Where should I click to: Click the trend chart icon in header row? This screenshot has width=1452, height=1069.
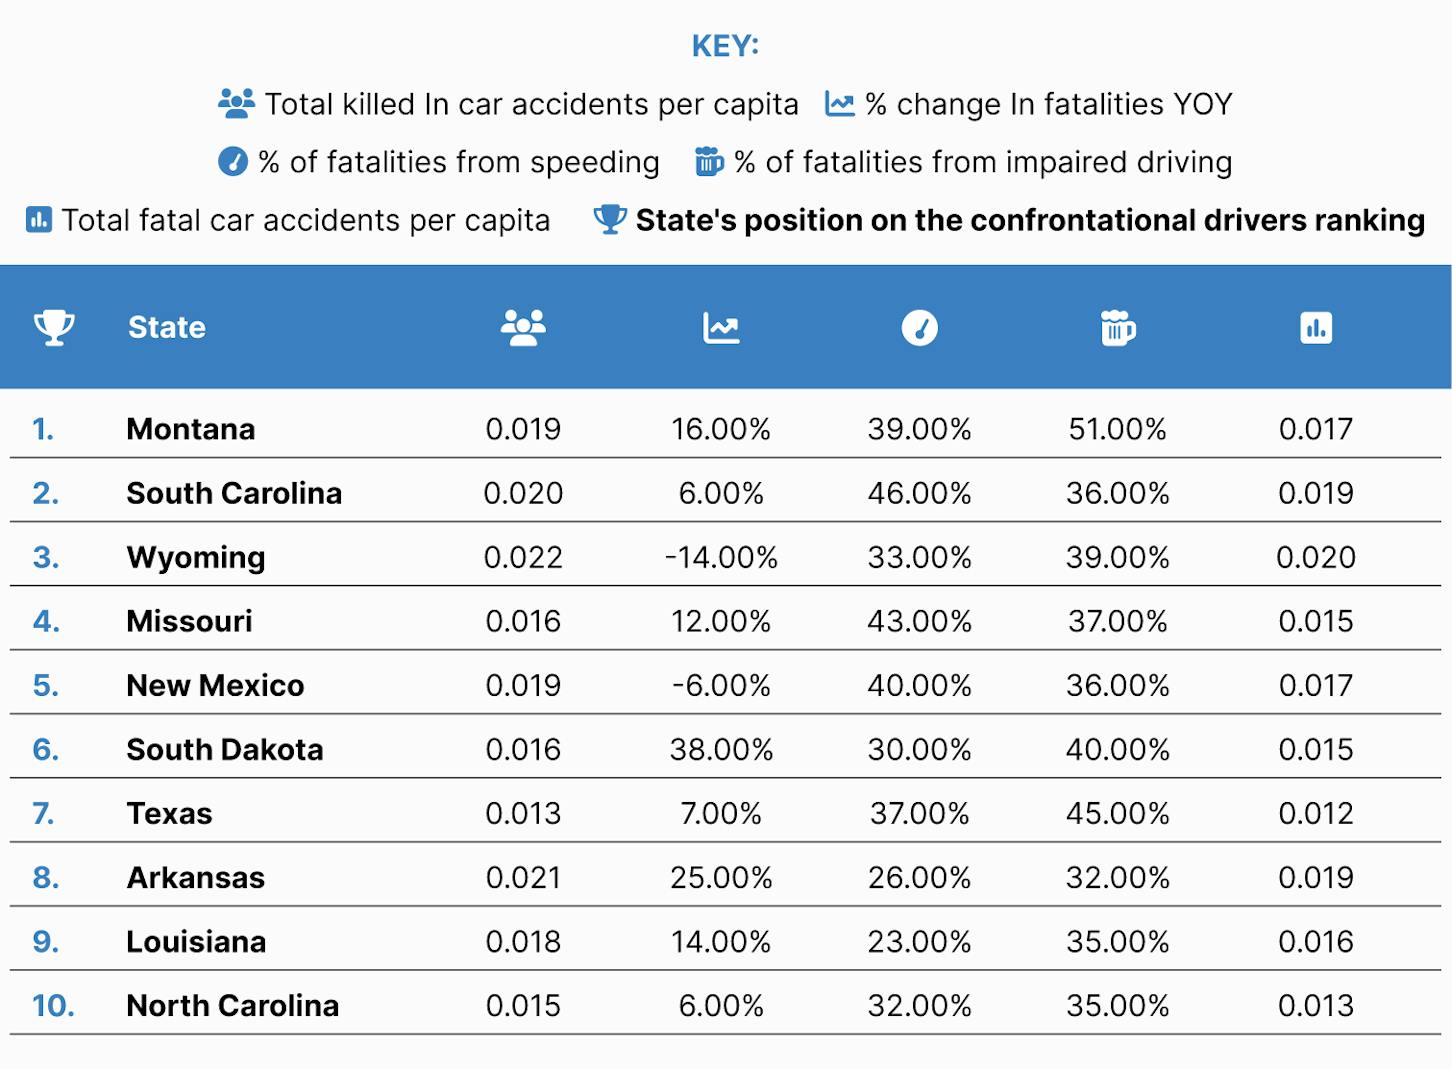point(721,328)
